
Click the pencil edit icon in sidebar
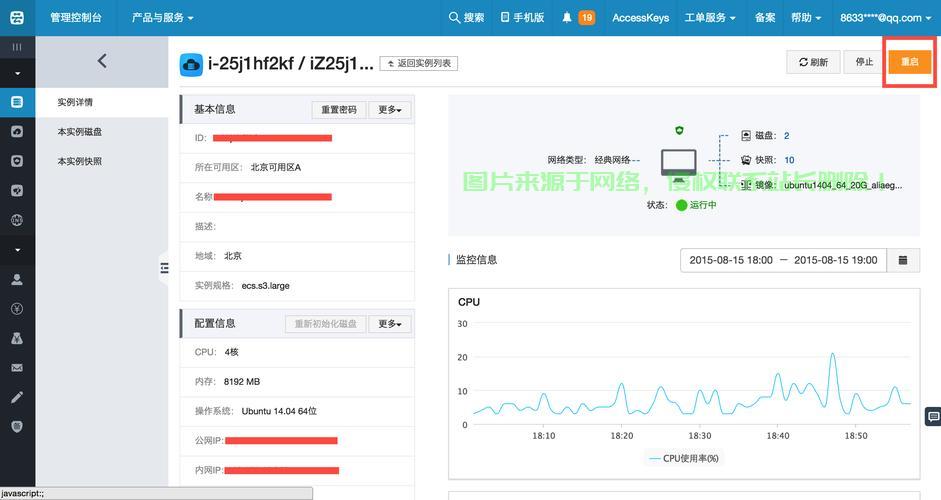click(x=17, y=397)
